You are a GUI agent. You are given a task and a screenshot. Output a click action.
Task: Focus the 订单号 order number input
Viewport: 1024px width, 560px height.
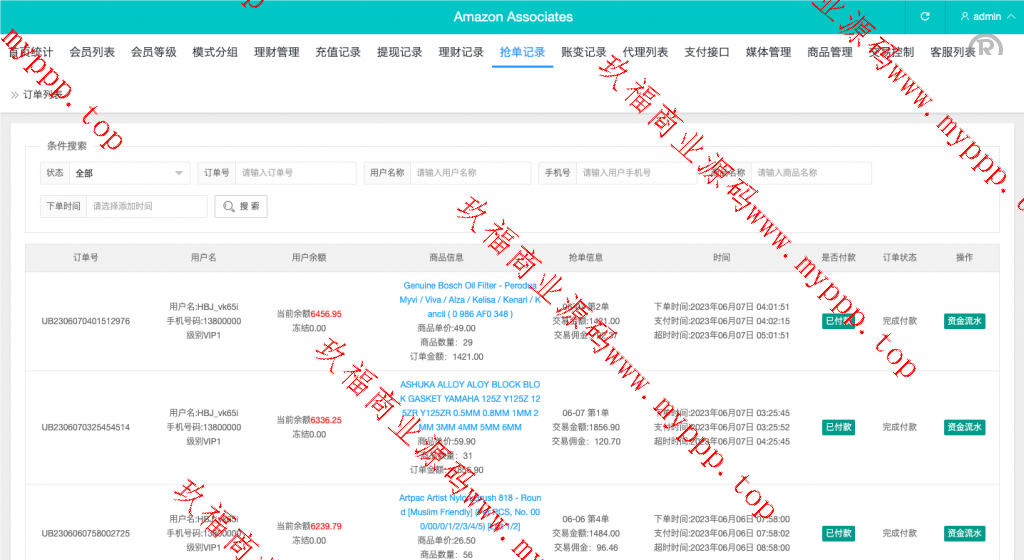295,173
